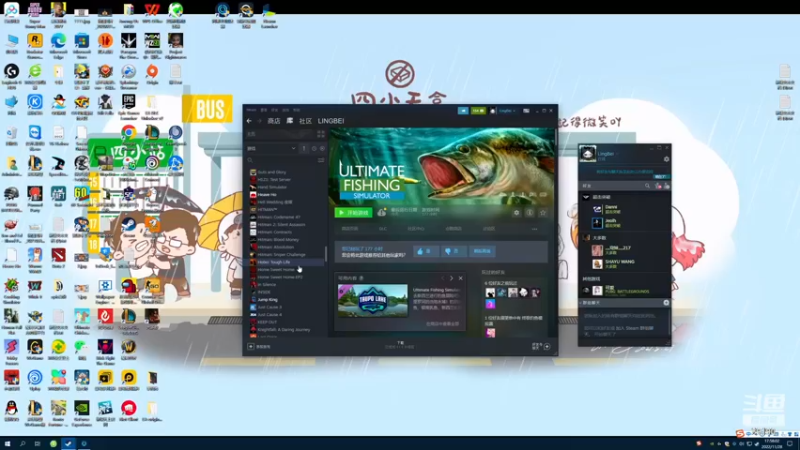
Task: Select Hobo: Tough Life in game list
Action: [x=285, y=262]
